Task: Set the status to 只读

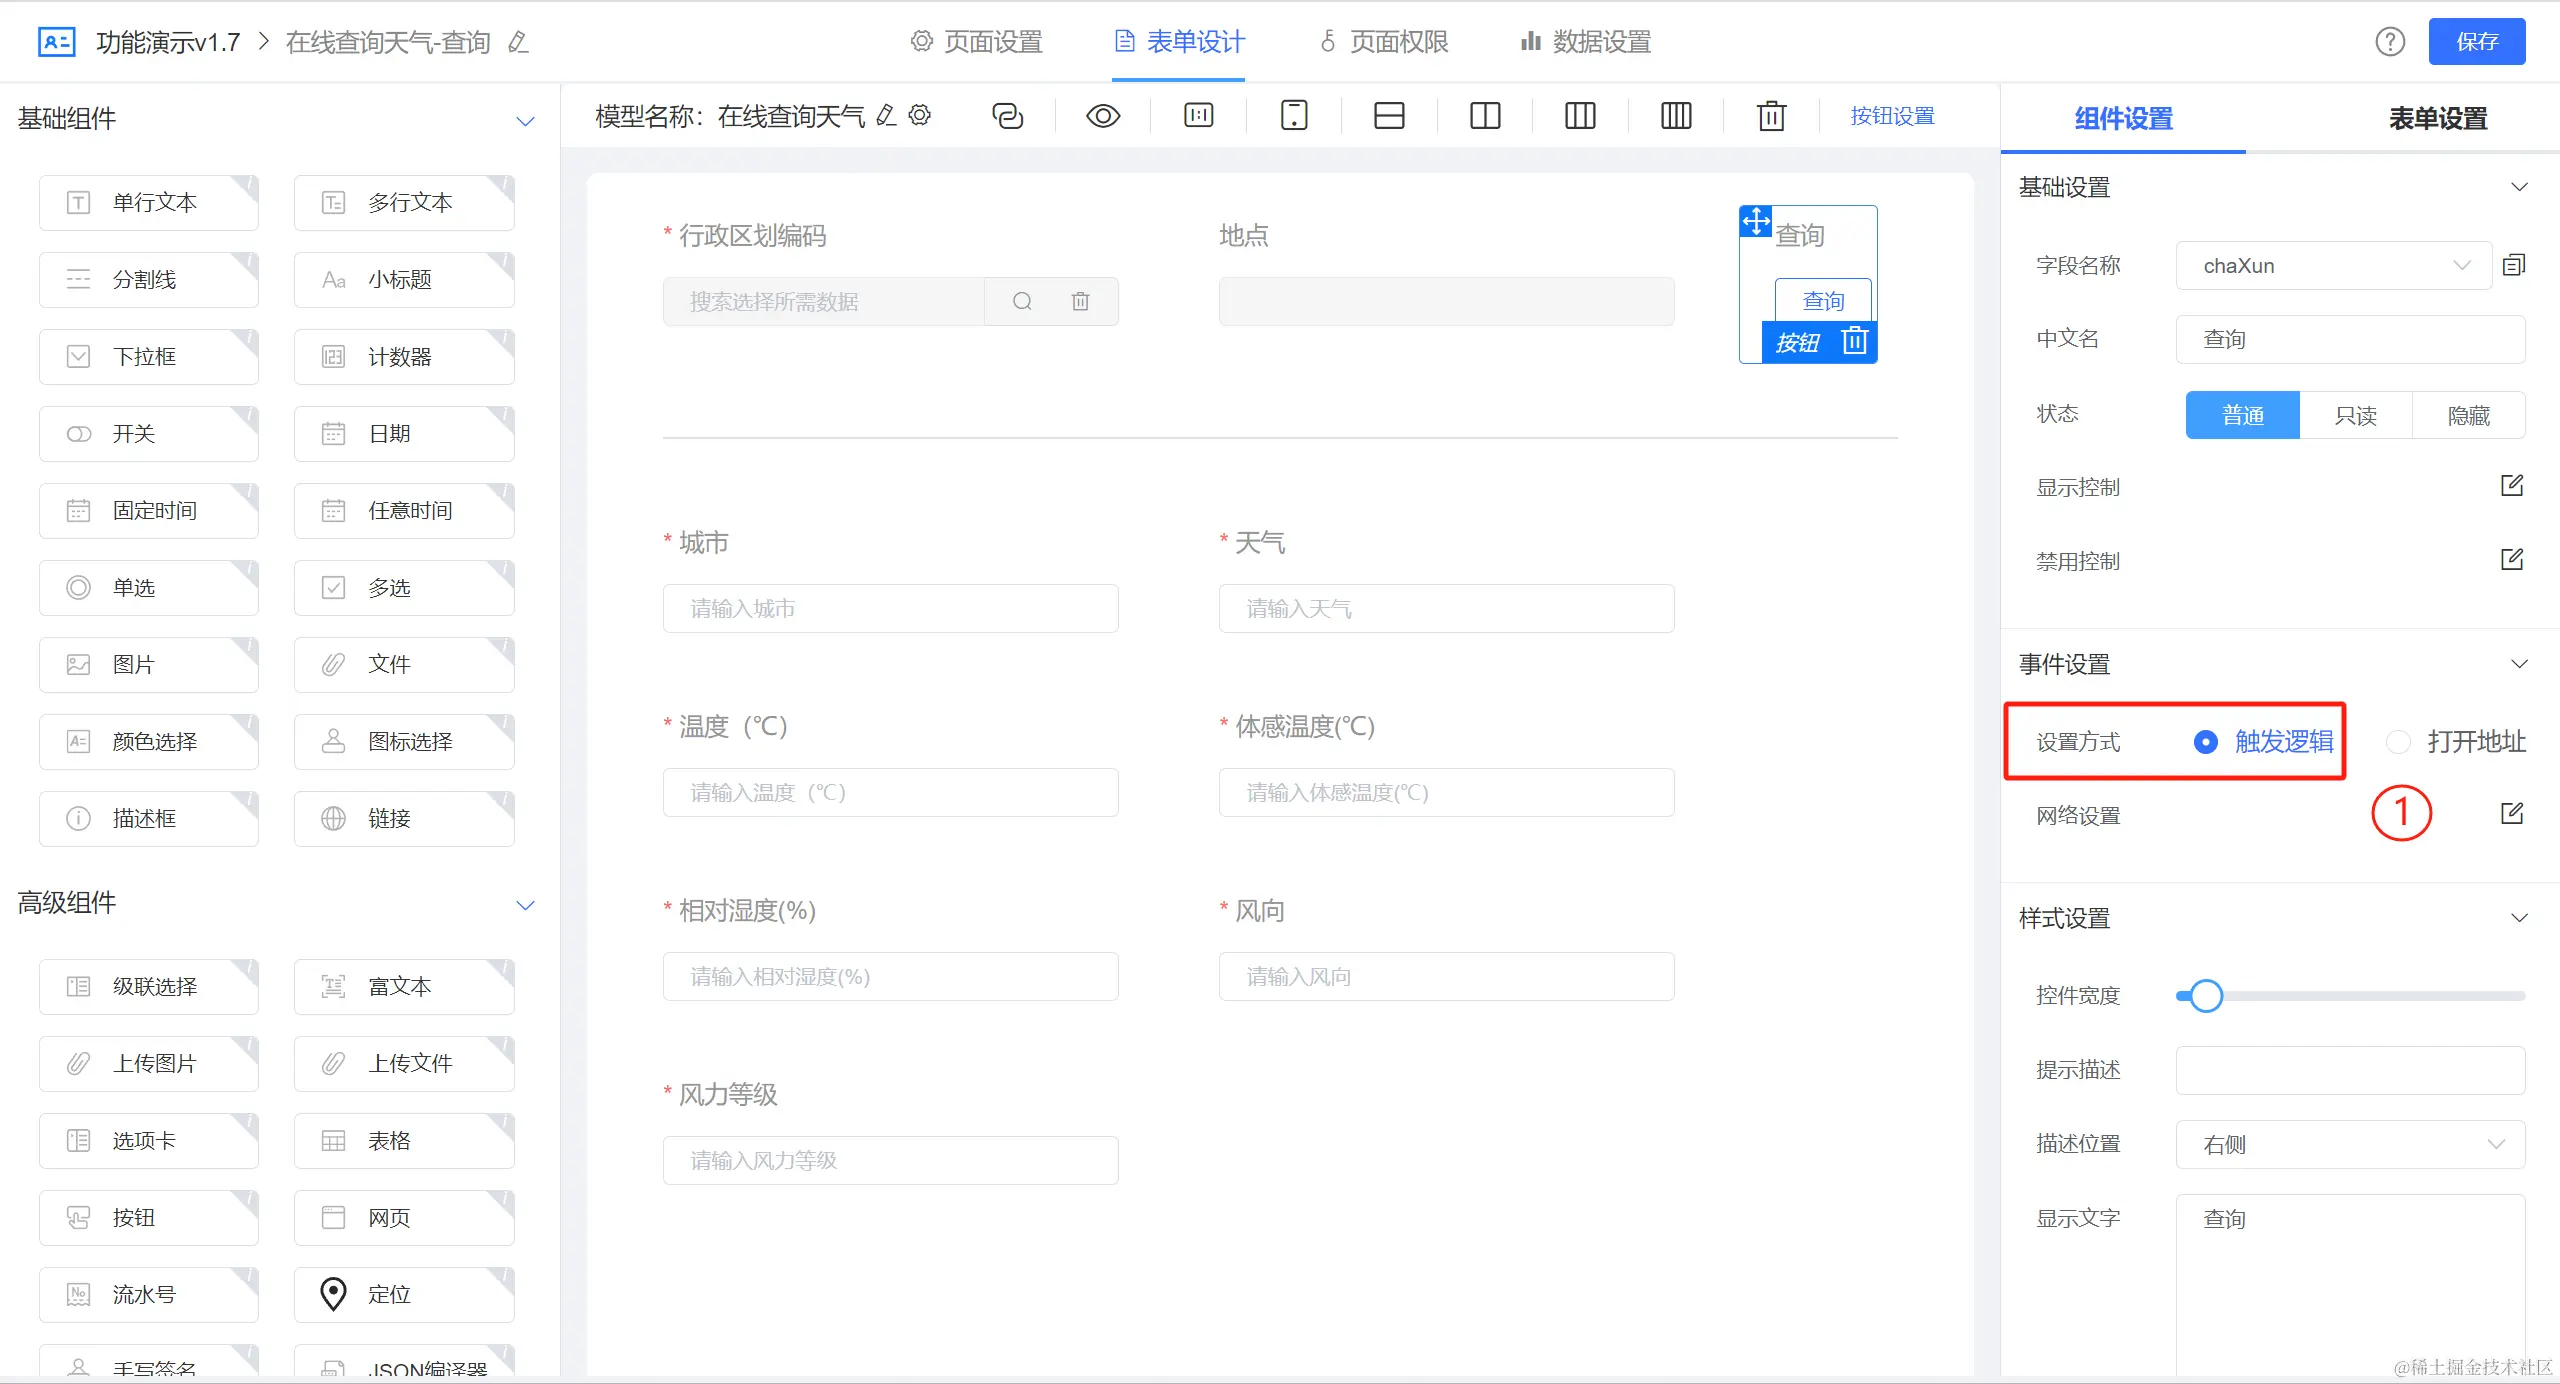Action: (2355, 415)
